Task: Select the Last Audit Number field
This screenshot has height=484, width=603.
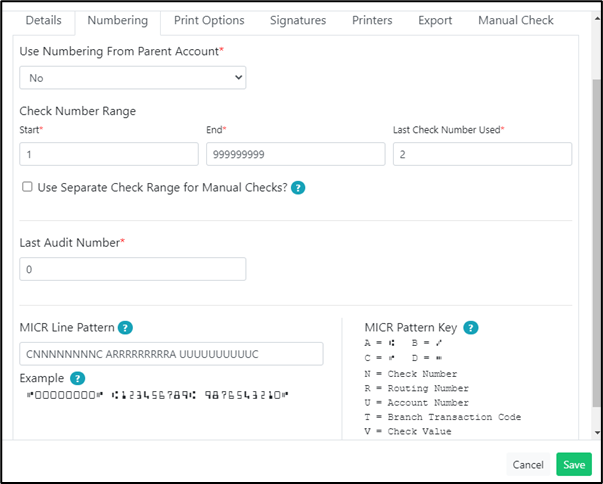Action: 133,269
